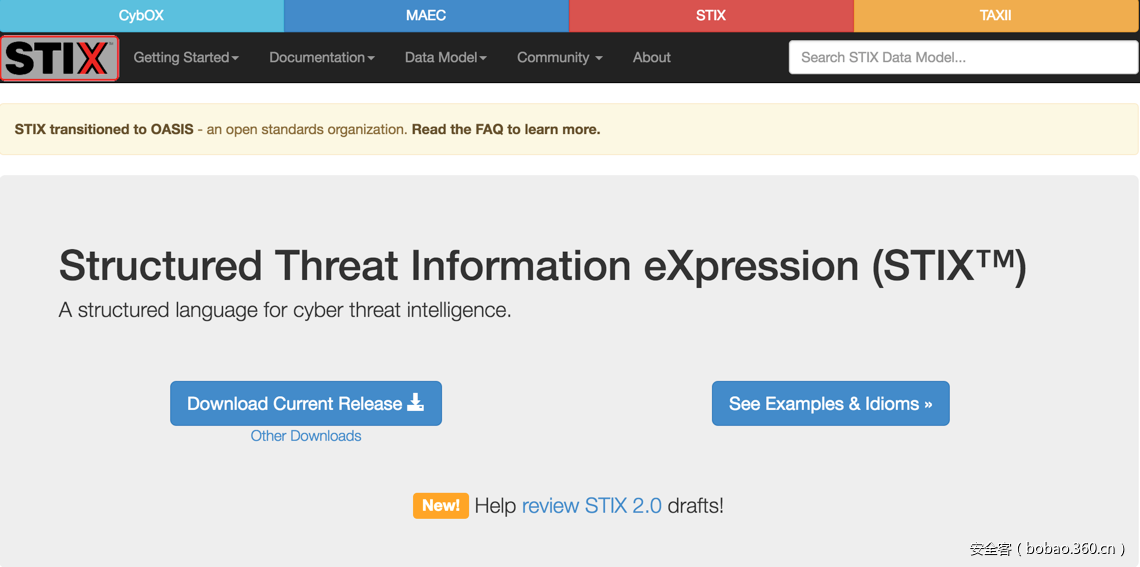Click the orange New! badge

pyautogui.click(x=440, y=505)
